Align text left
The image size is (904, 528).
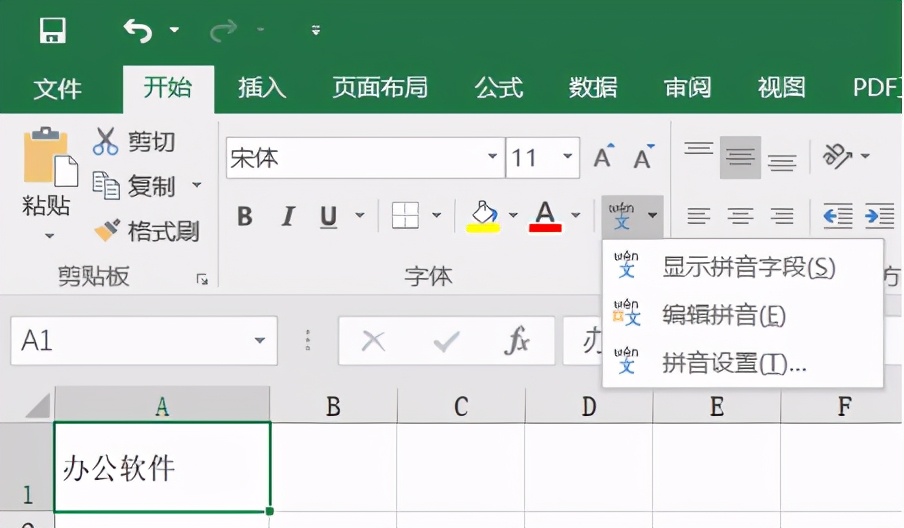pyautogui.click(x=699, y=216)
